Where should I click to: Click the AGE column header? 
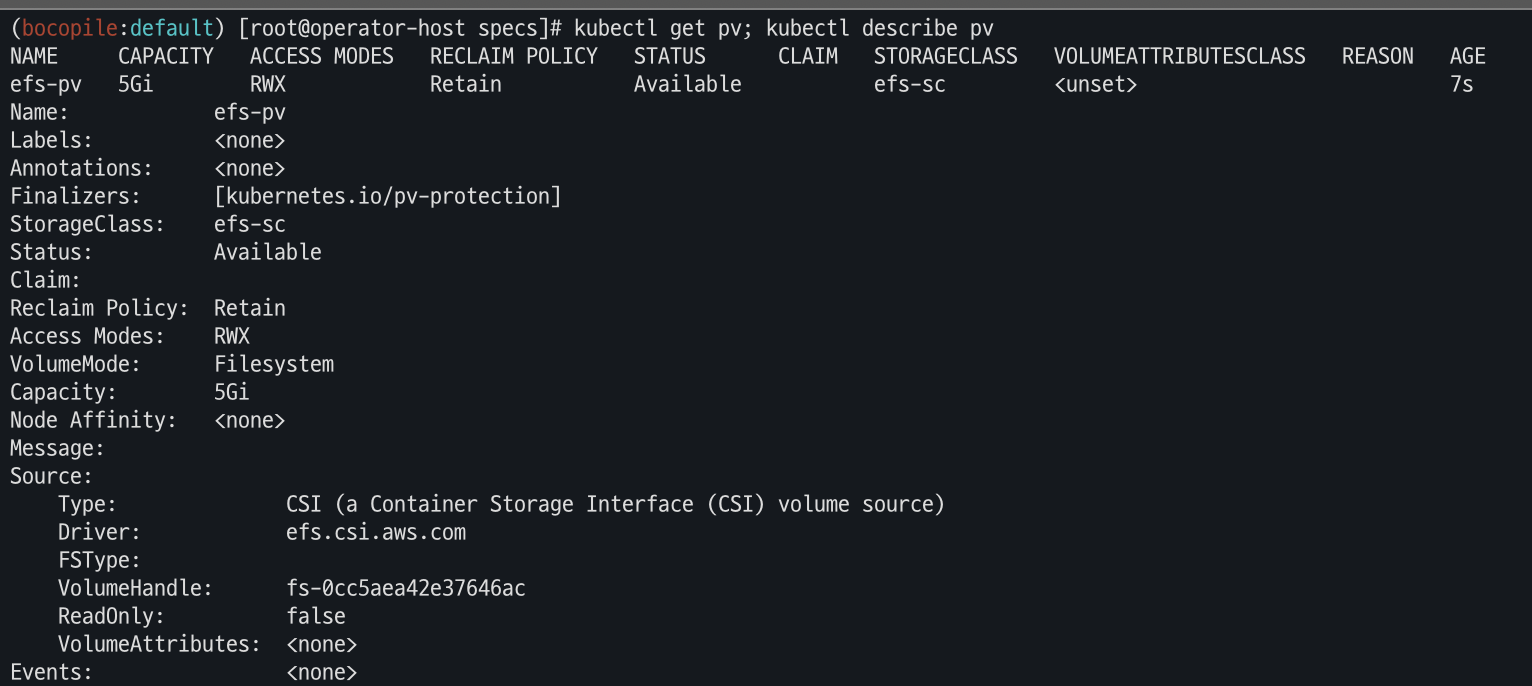[x=1467, y=56]
